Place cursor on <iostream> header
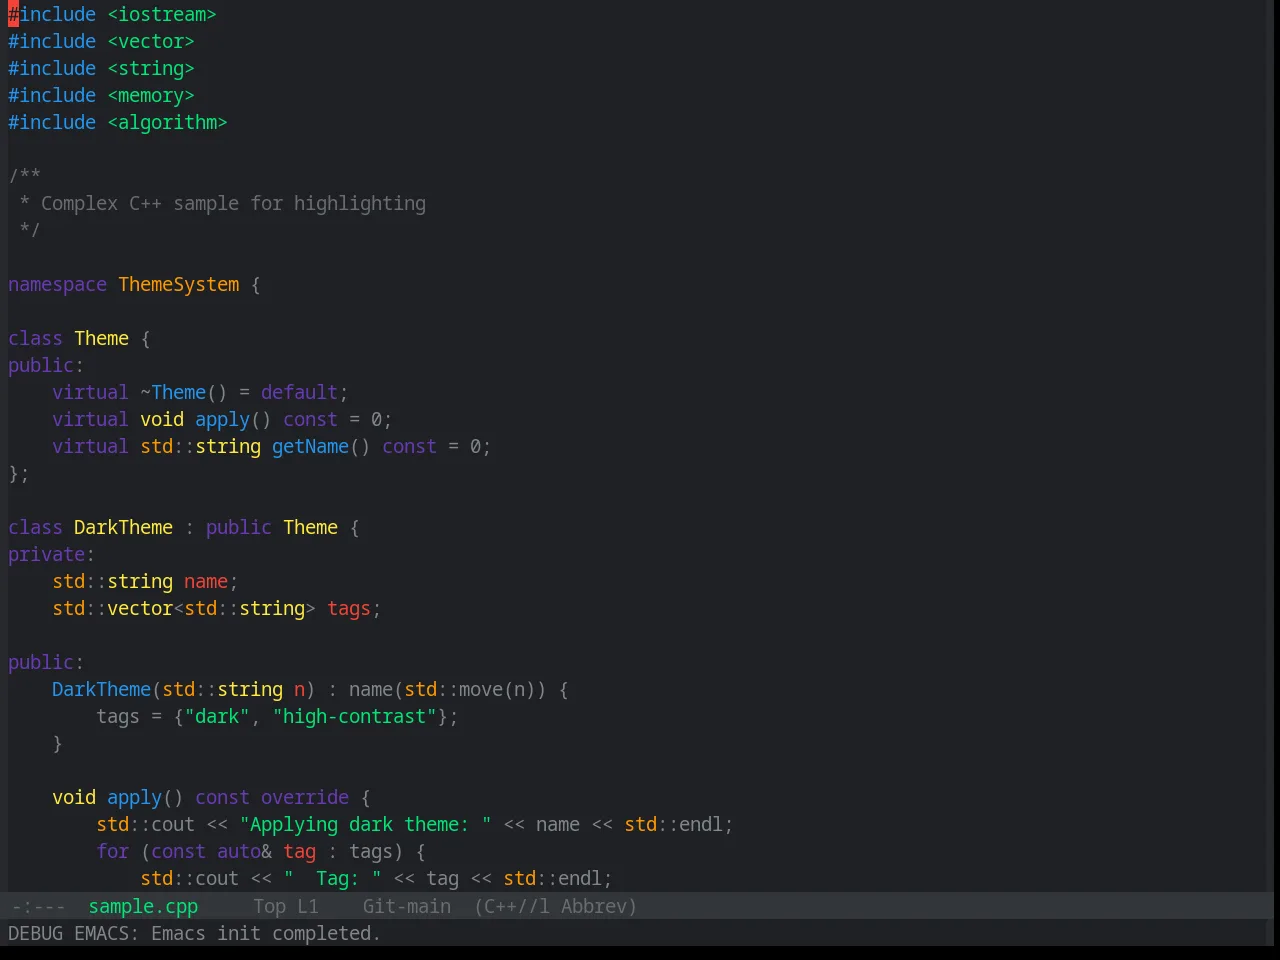This screenshot has width=1280, height=960. (162, 14)
